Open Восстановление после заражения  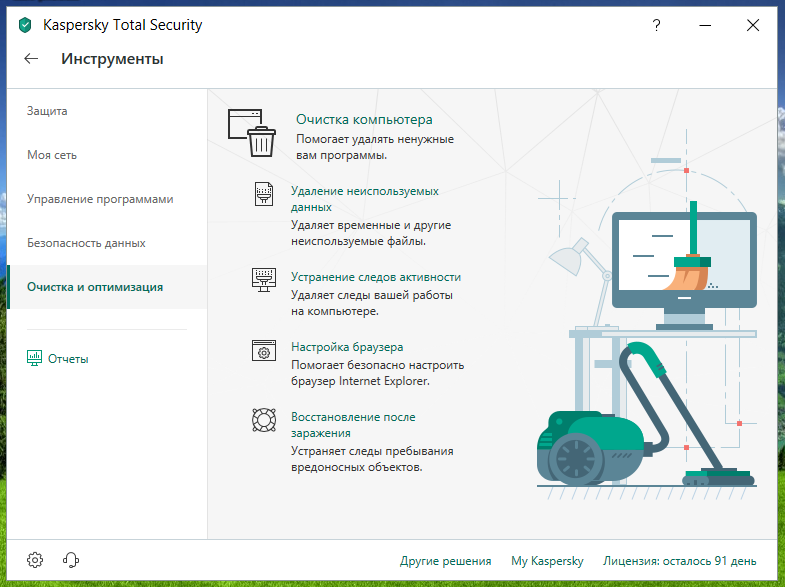[x=353, y=425]
